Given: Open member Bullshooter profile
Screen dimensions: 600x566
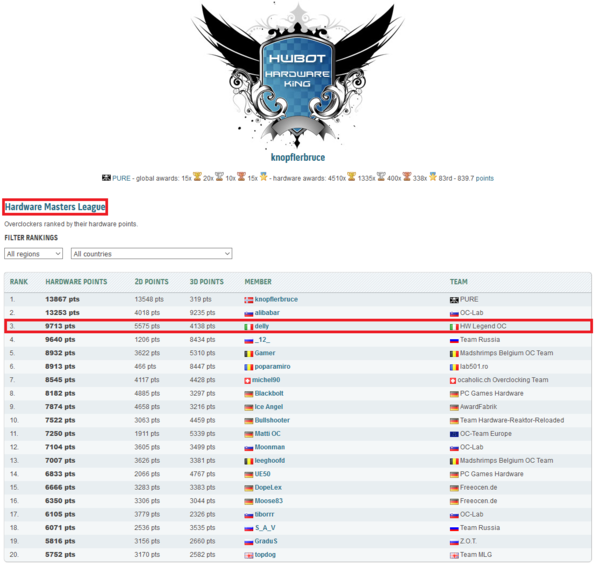Looking at the screenshot, I should (272, 420).
